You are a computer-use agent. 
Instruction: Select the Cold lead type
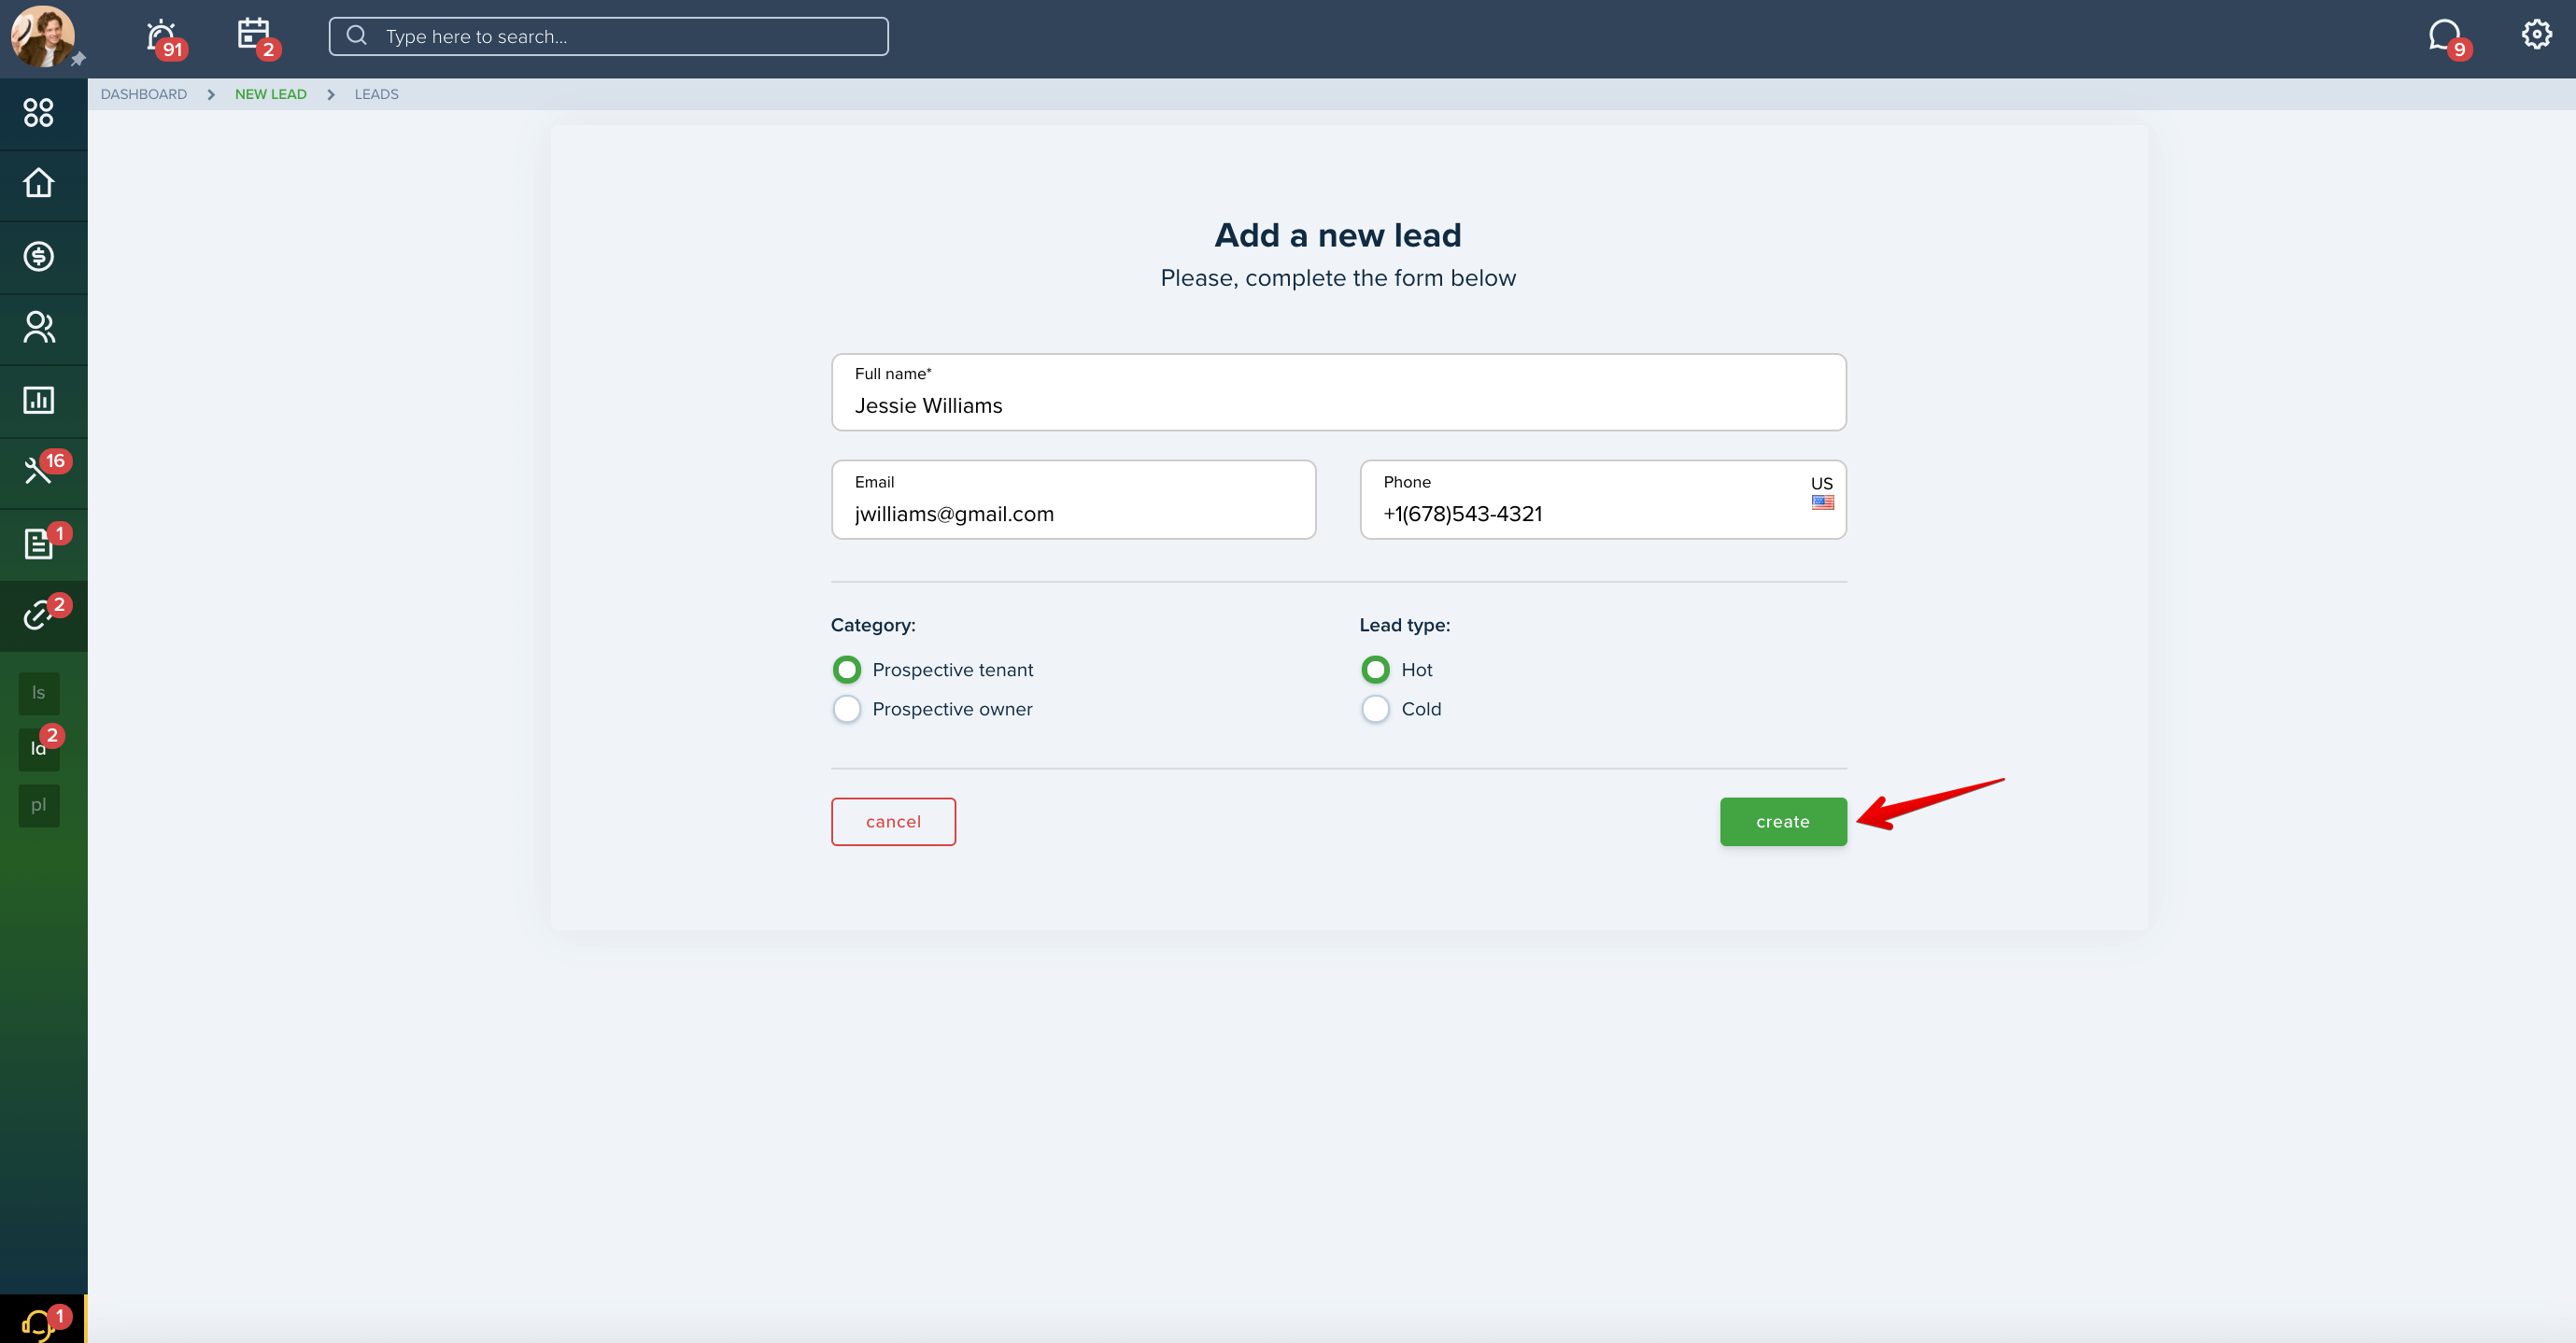pos(1375,709)
